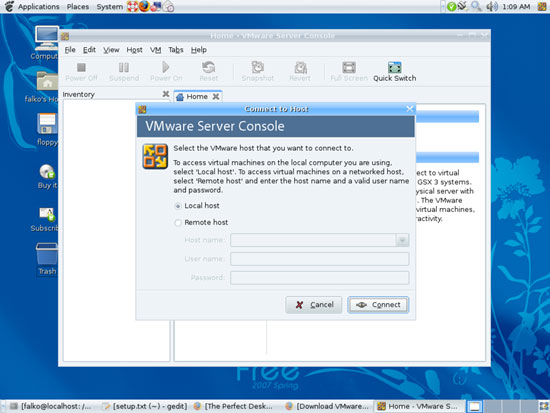Open falko's Home folder desktop icon
550x413 pixels.
click(x=47, y=81)
